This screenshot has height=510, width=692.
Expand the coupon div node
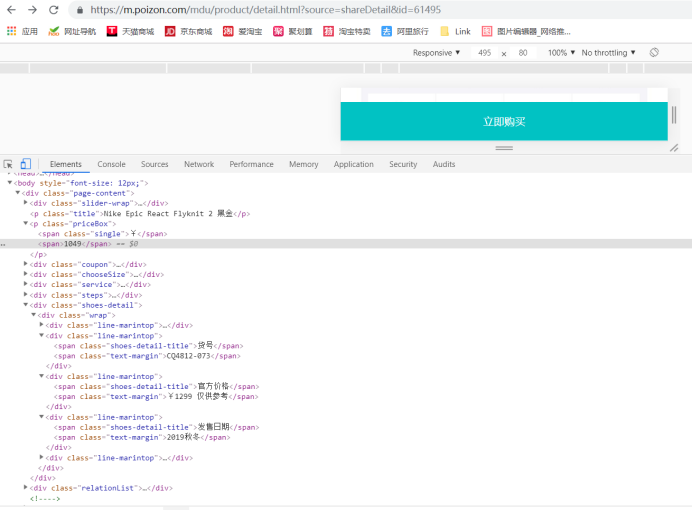tap(26, 264)
